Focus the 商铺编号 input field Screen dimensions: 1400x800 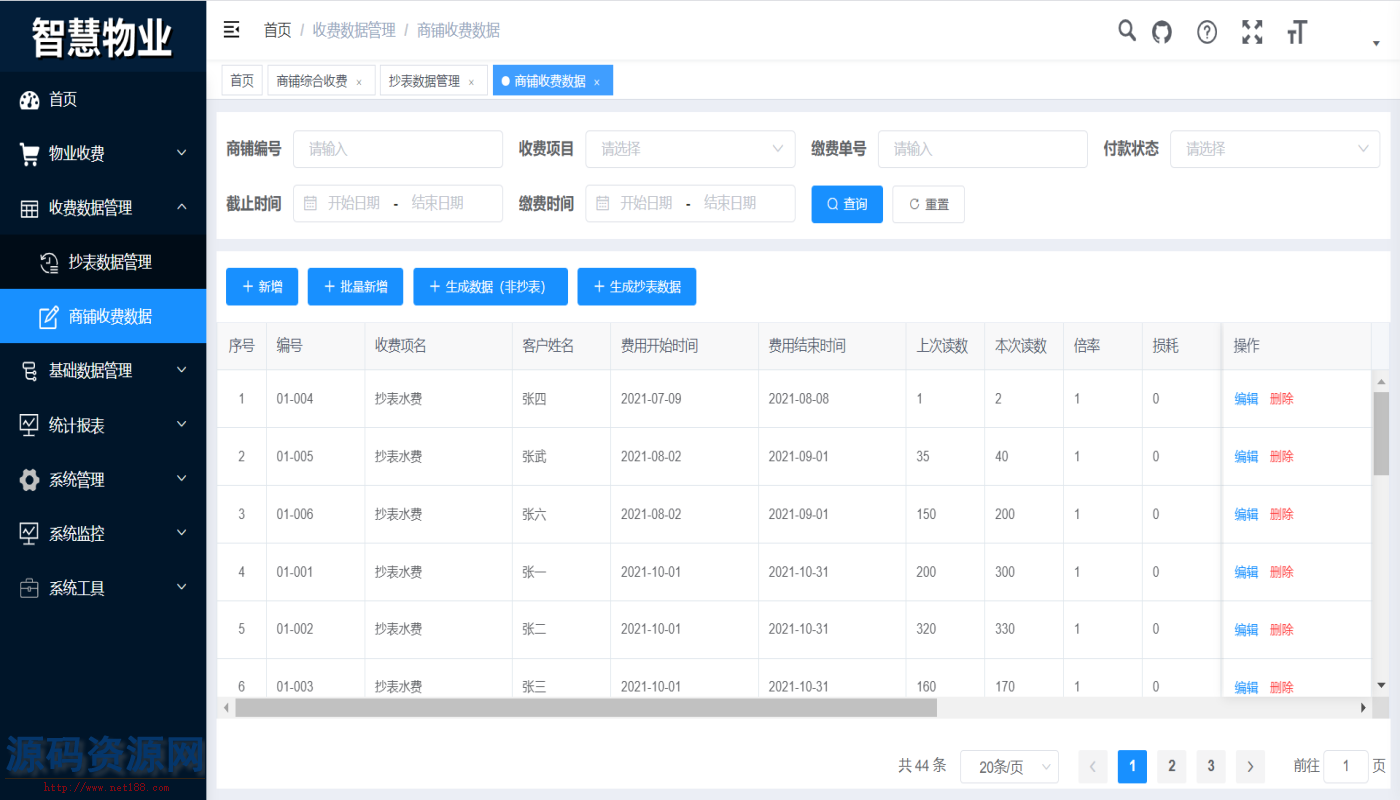click(398, 149)
